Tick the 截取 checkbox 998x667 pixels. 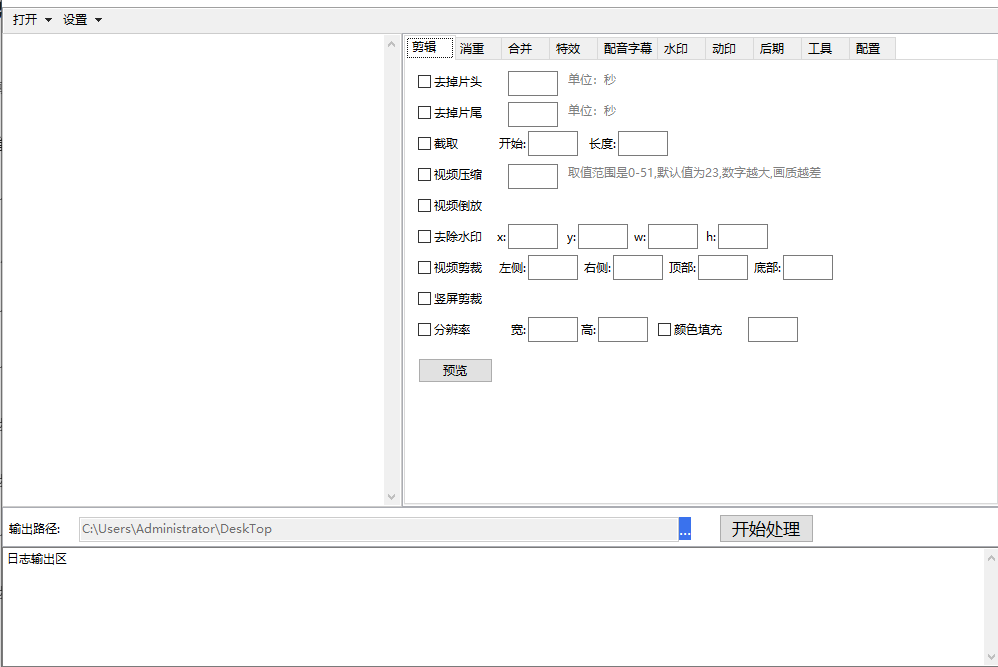pyautogui.click(x=425, y=144)
